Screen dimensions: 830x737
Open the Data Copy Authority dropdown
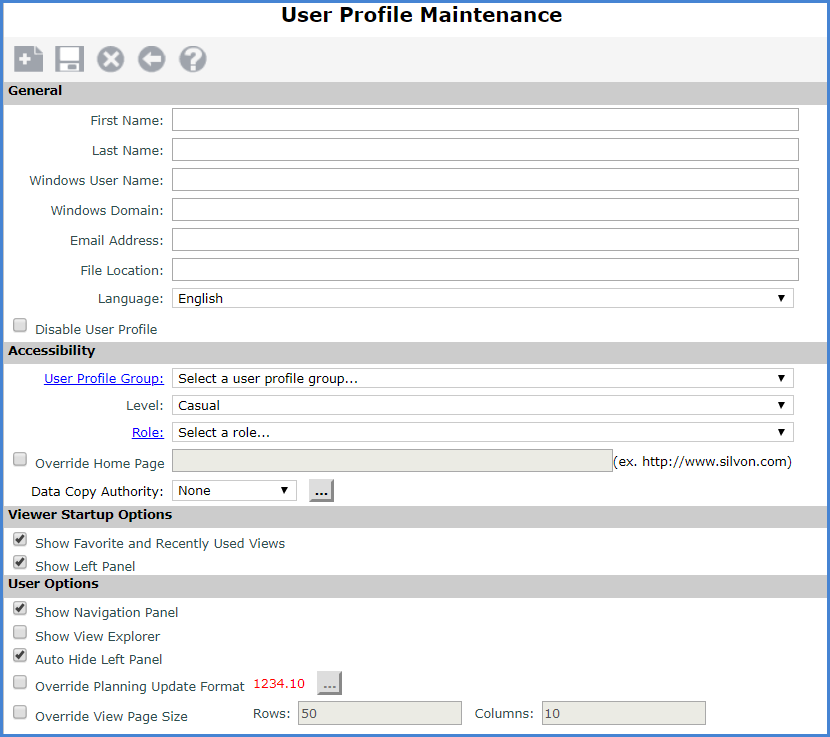pos(235,491)
